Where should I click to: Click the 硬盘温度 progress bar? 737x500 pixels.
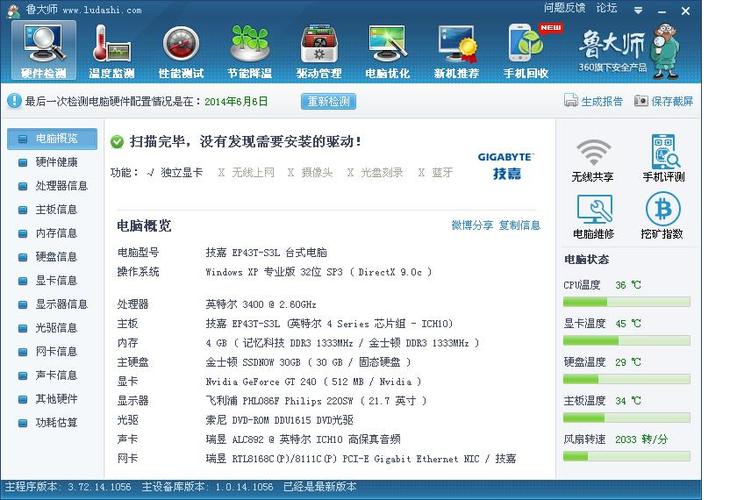(627, 379)
